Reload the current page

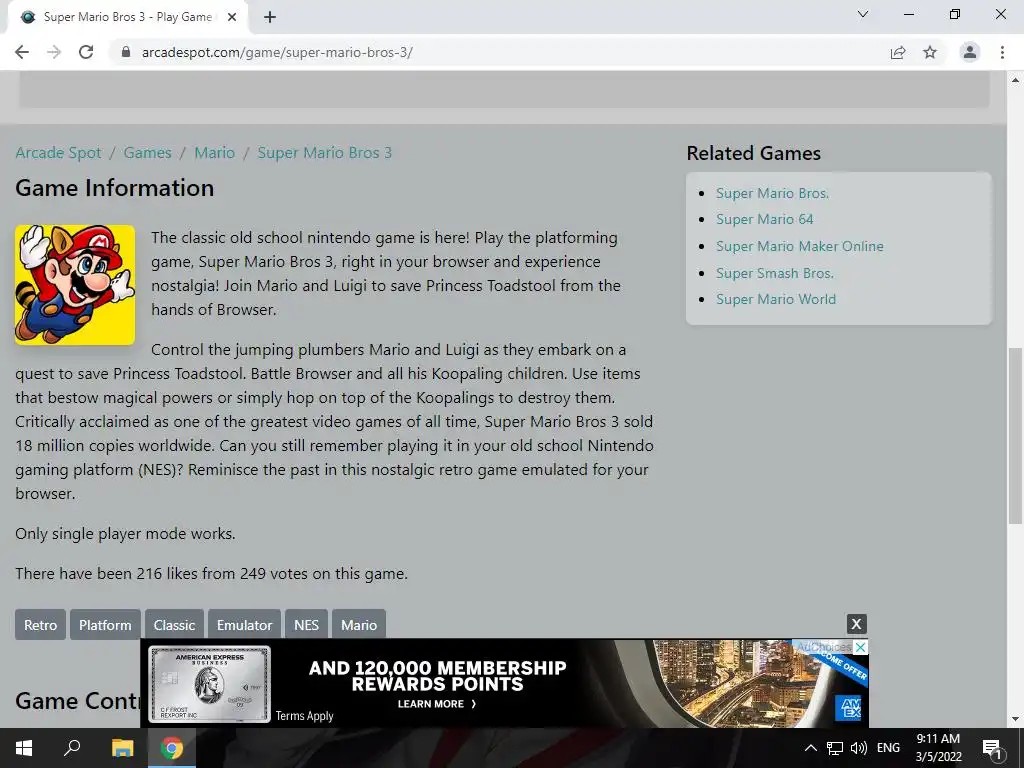86,52
